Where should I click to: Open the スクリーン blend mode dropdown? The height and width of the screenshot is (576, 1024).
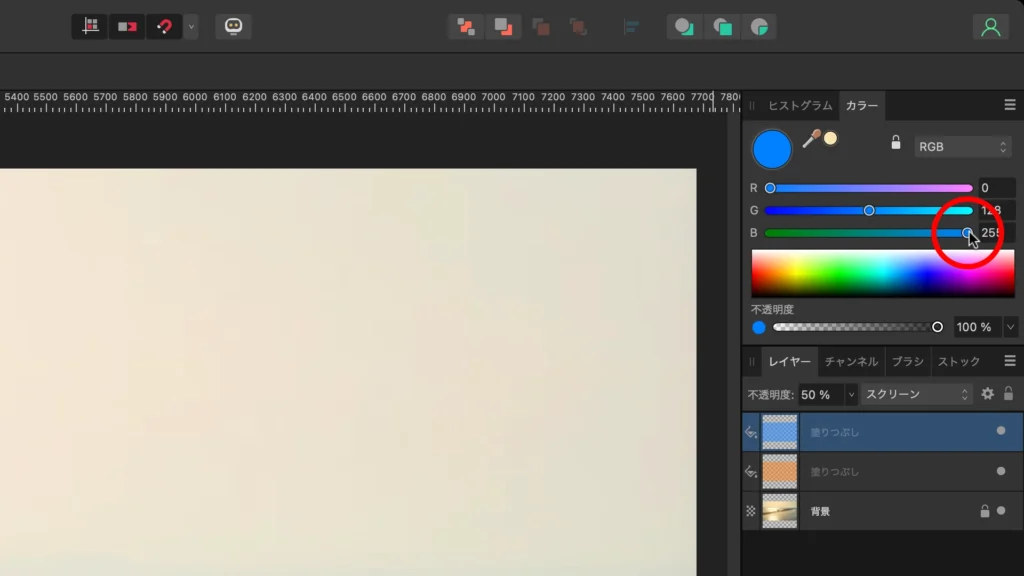[915, 394]
